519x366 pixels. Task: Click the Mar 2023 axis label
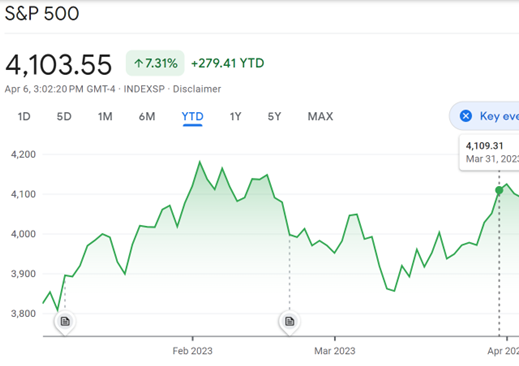point(335,351)
